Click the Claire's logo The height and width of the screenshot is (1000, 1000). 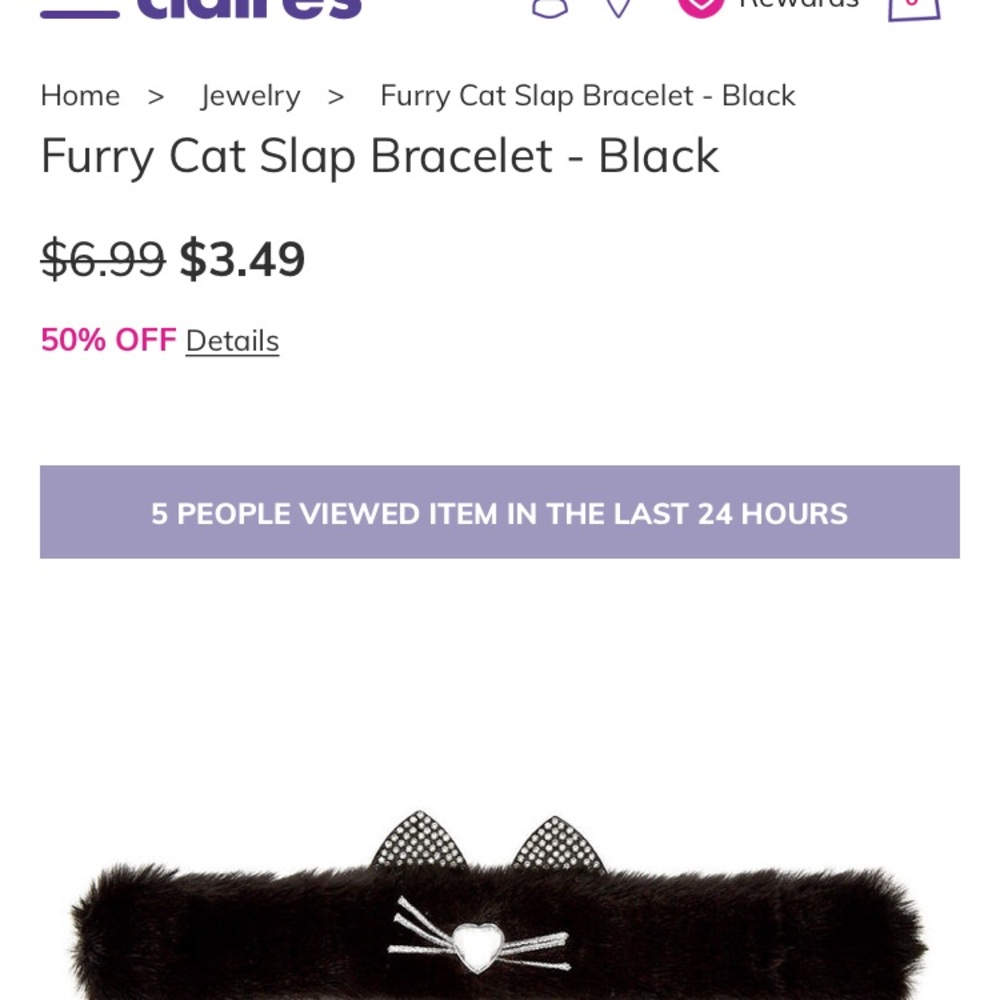[x=249, y=8]
